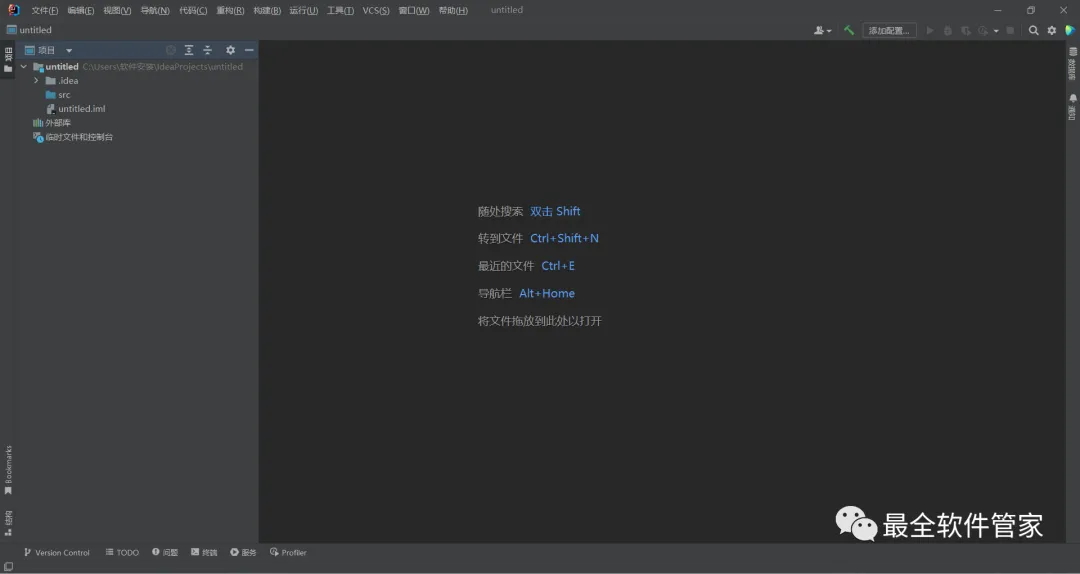Viewport: 1080px width, 574px height.
Task: Toggle the 项目 side tool window tab
Action: [8, 60]
